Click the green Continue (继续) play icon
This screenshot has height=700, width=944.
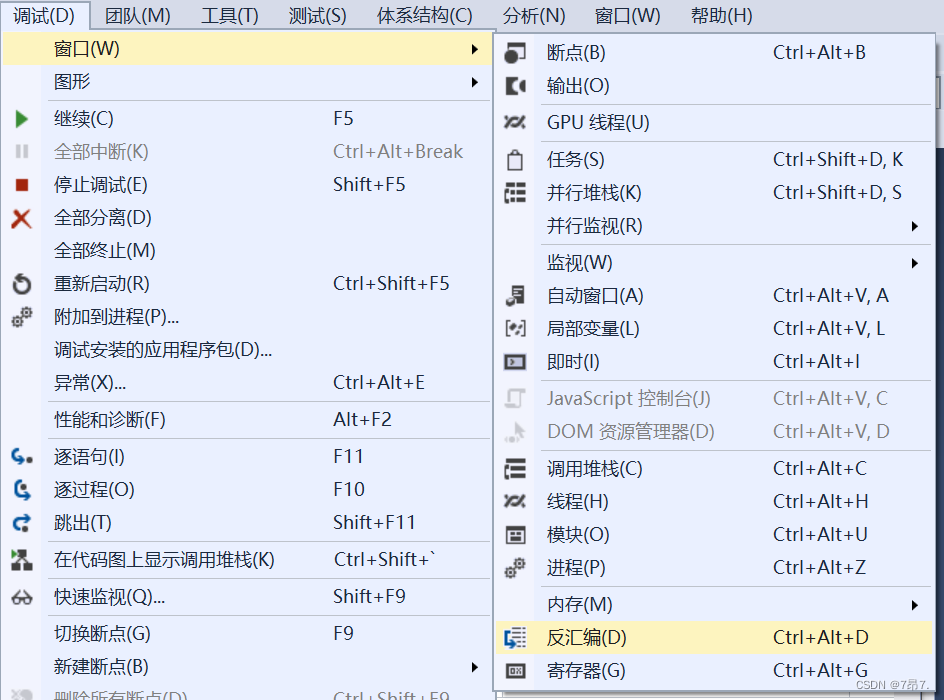click(x=22, y=120)
